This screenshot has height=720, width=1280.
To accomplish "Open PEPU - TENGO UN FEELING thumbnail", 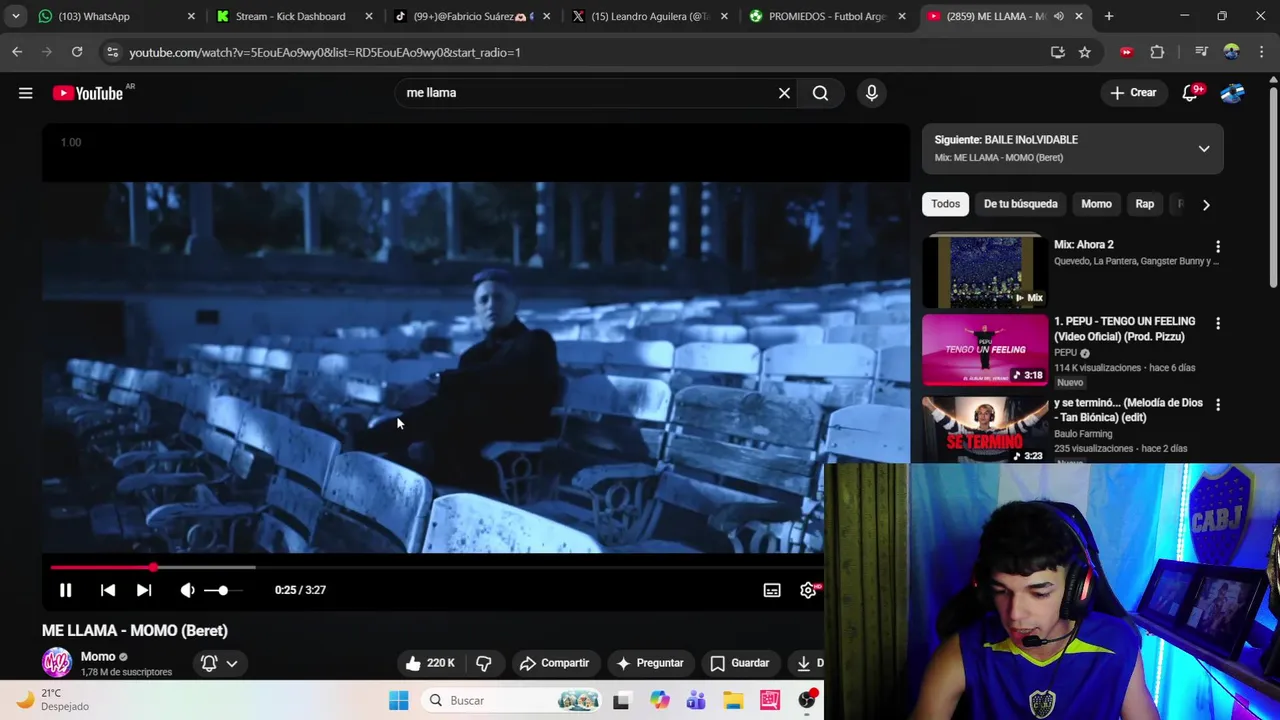I will tap(985, 350).
